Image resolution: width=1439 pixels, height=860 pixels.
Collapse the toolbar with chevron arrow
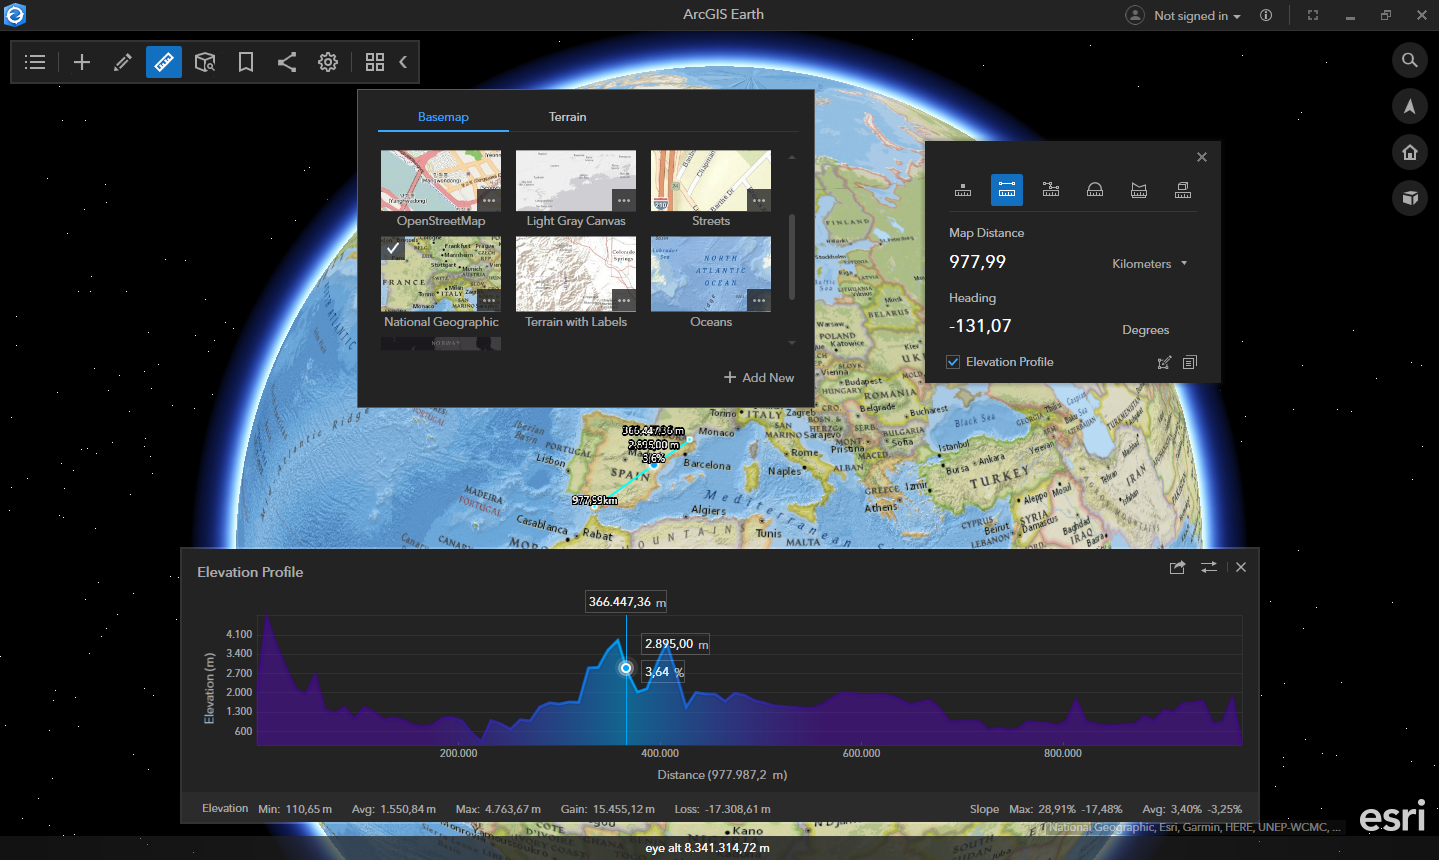(x=403, y=62)
